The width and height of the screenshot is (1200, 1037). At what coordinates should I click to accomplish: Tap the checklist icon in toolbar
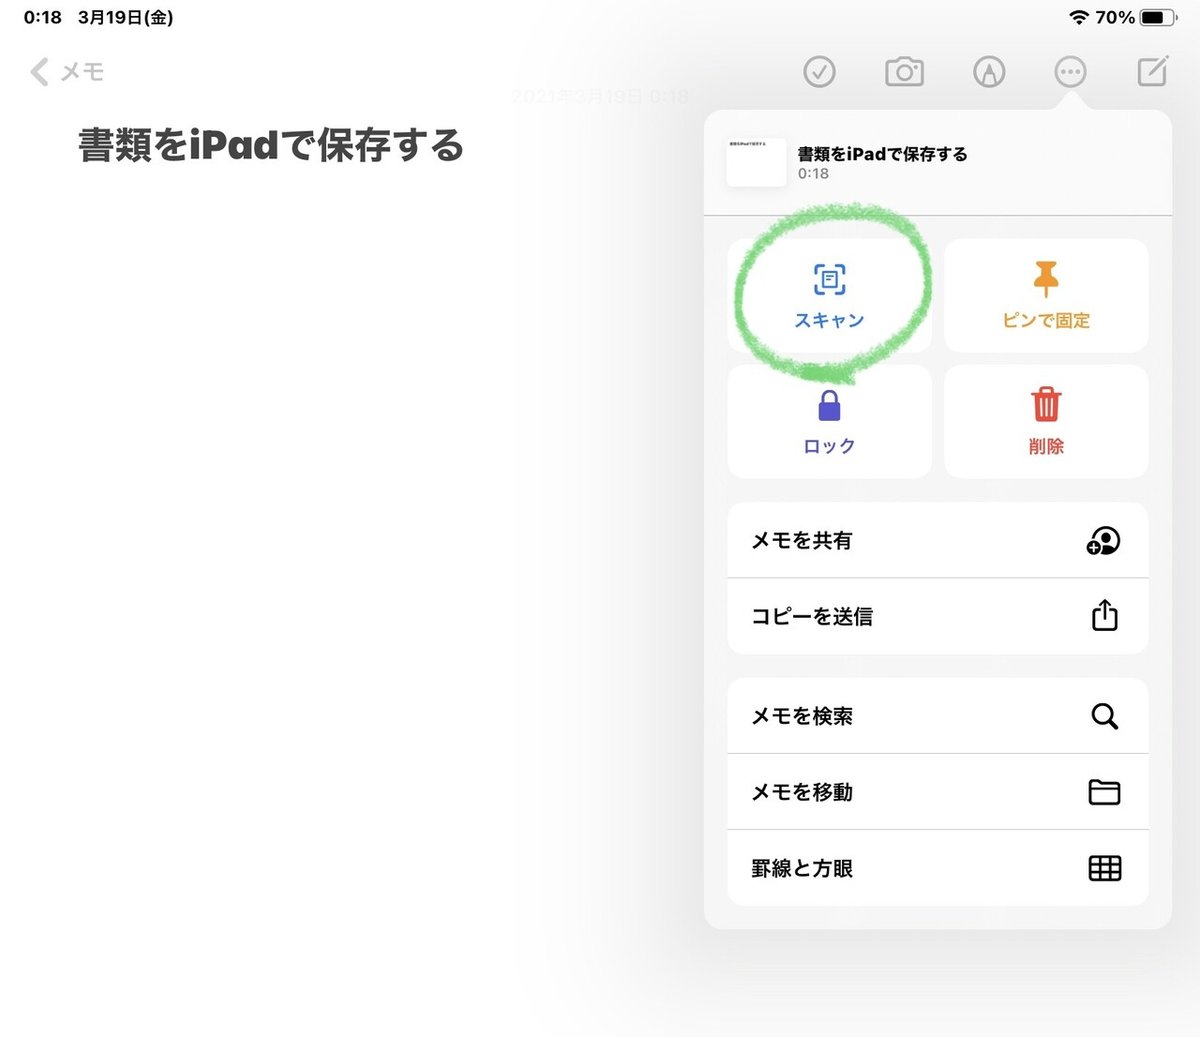point(819,72)
